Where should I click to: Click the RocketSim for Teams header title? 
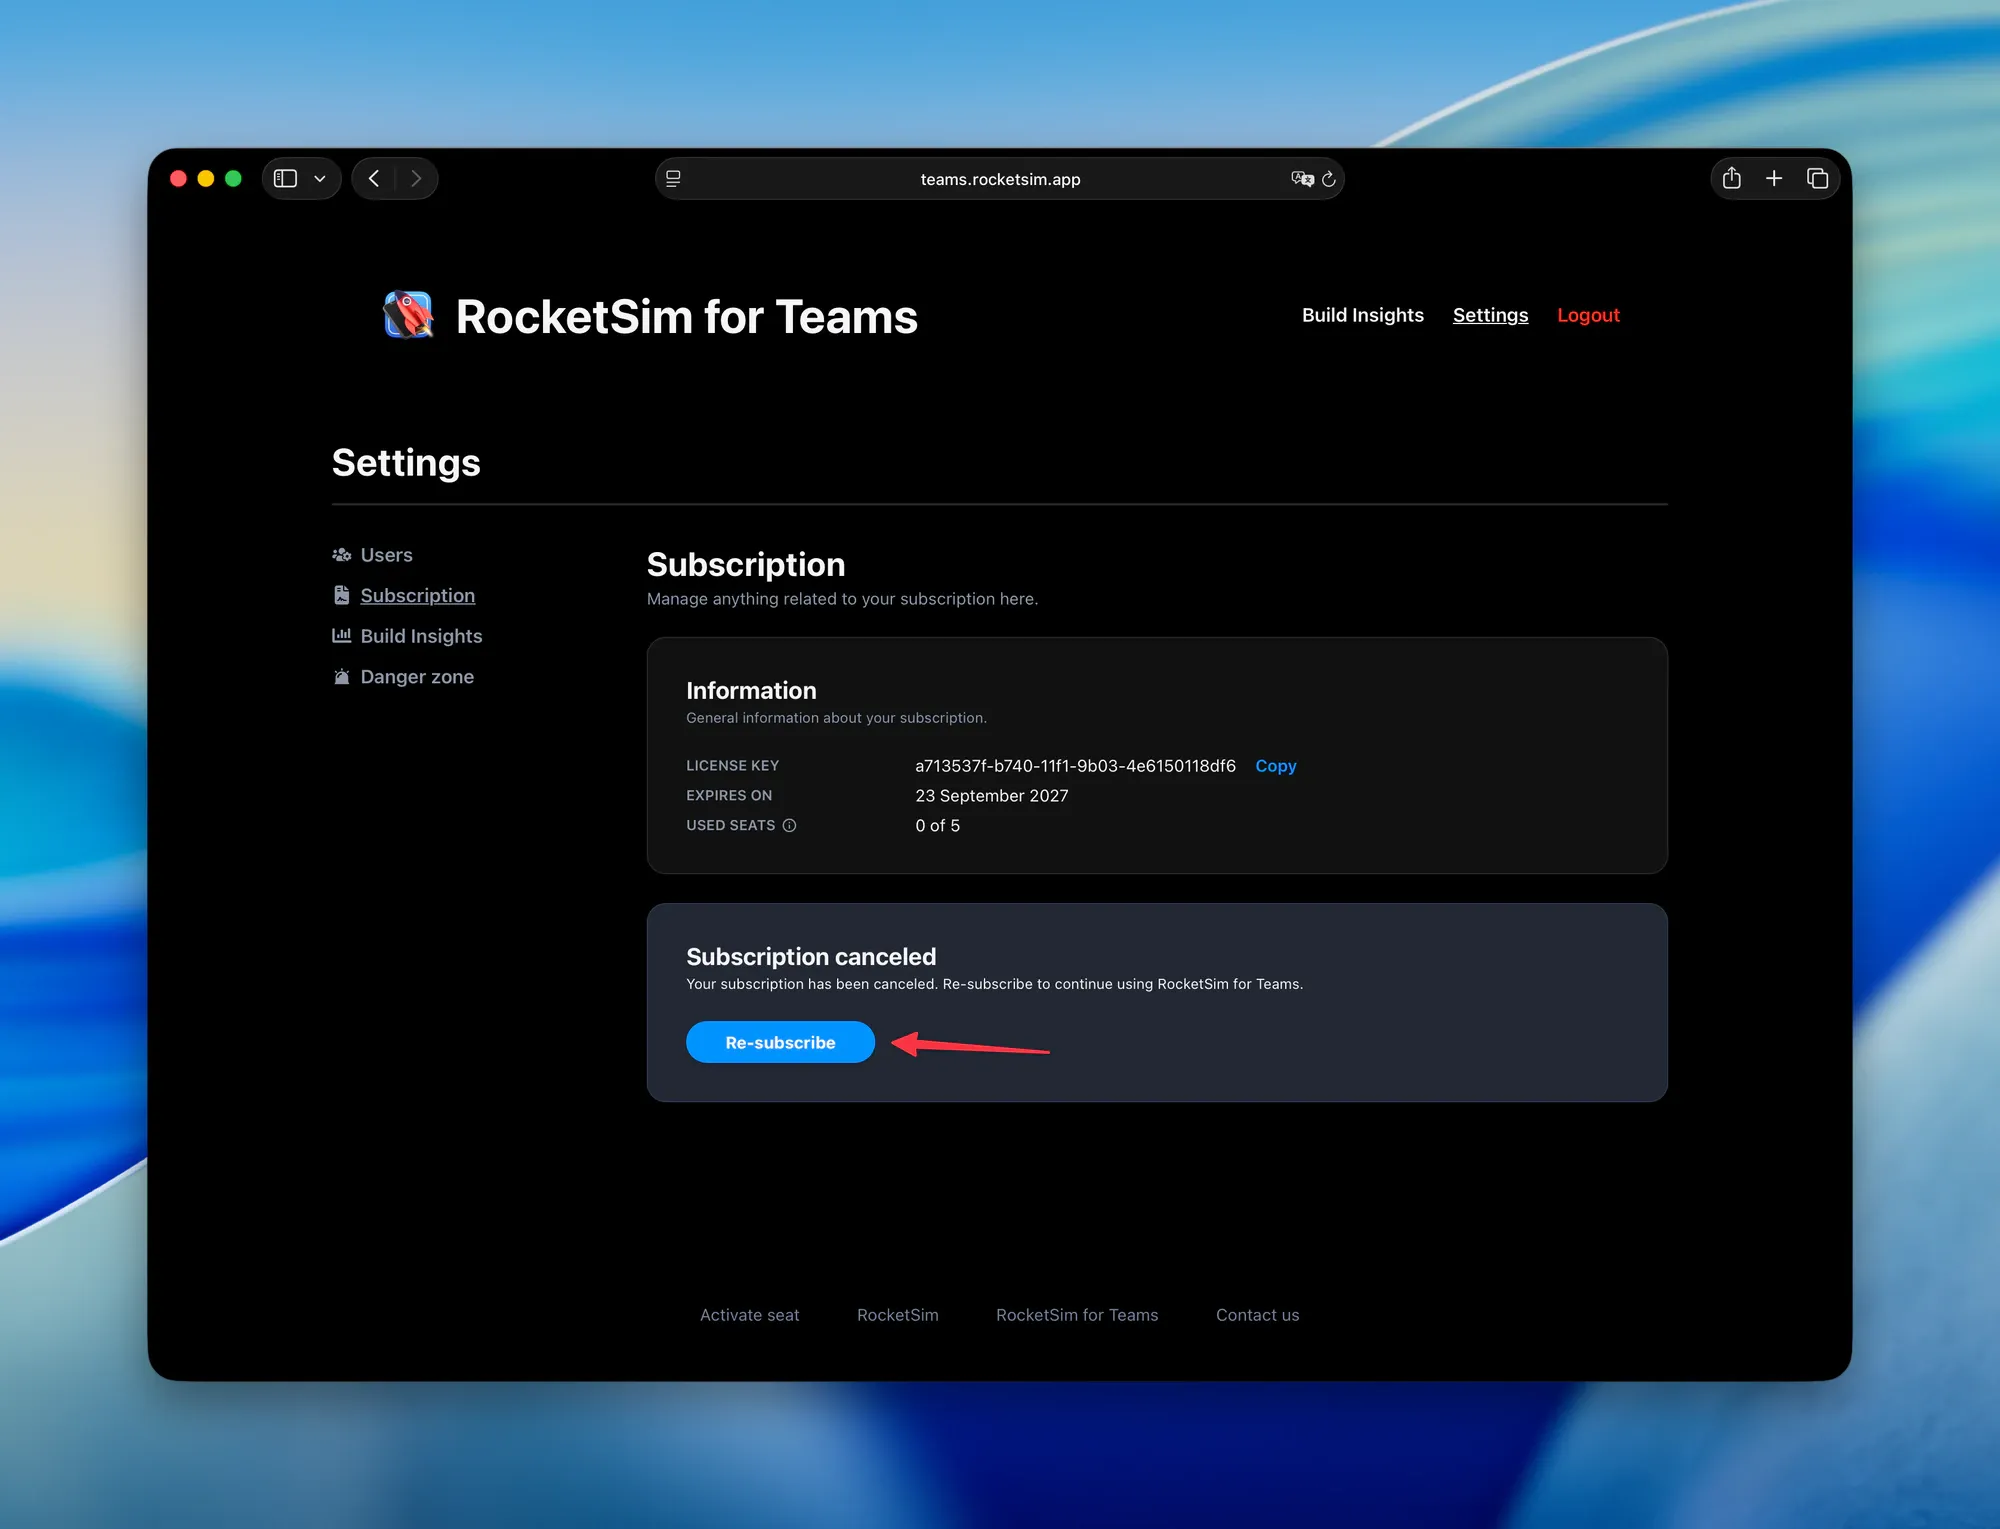click(x=686, y=316)
